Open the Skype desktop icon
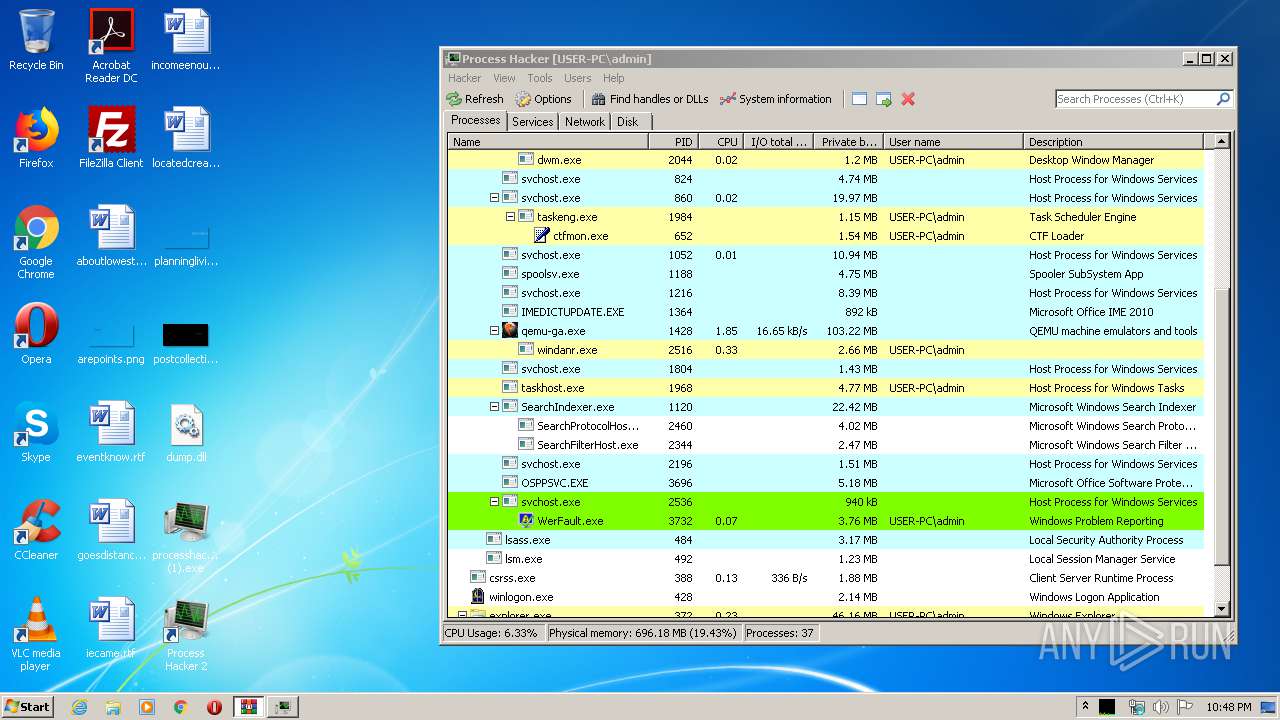Viewport: 1280px width, 720px height. click(x=36, y=432)
